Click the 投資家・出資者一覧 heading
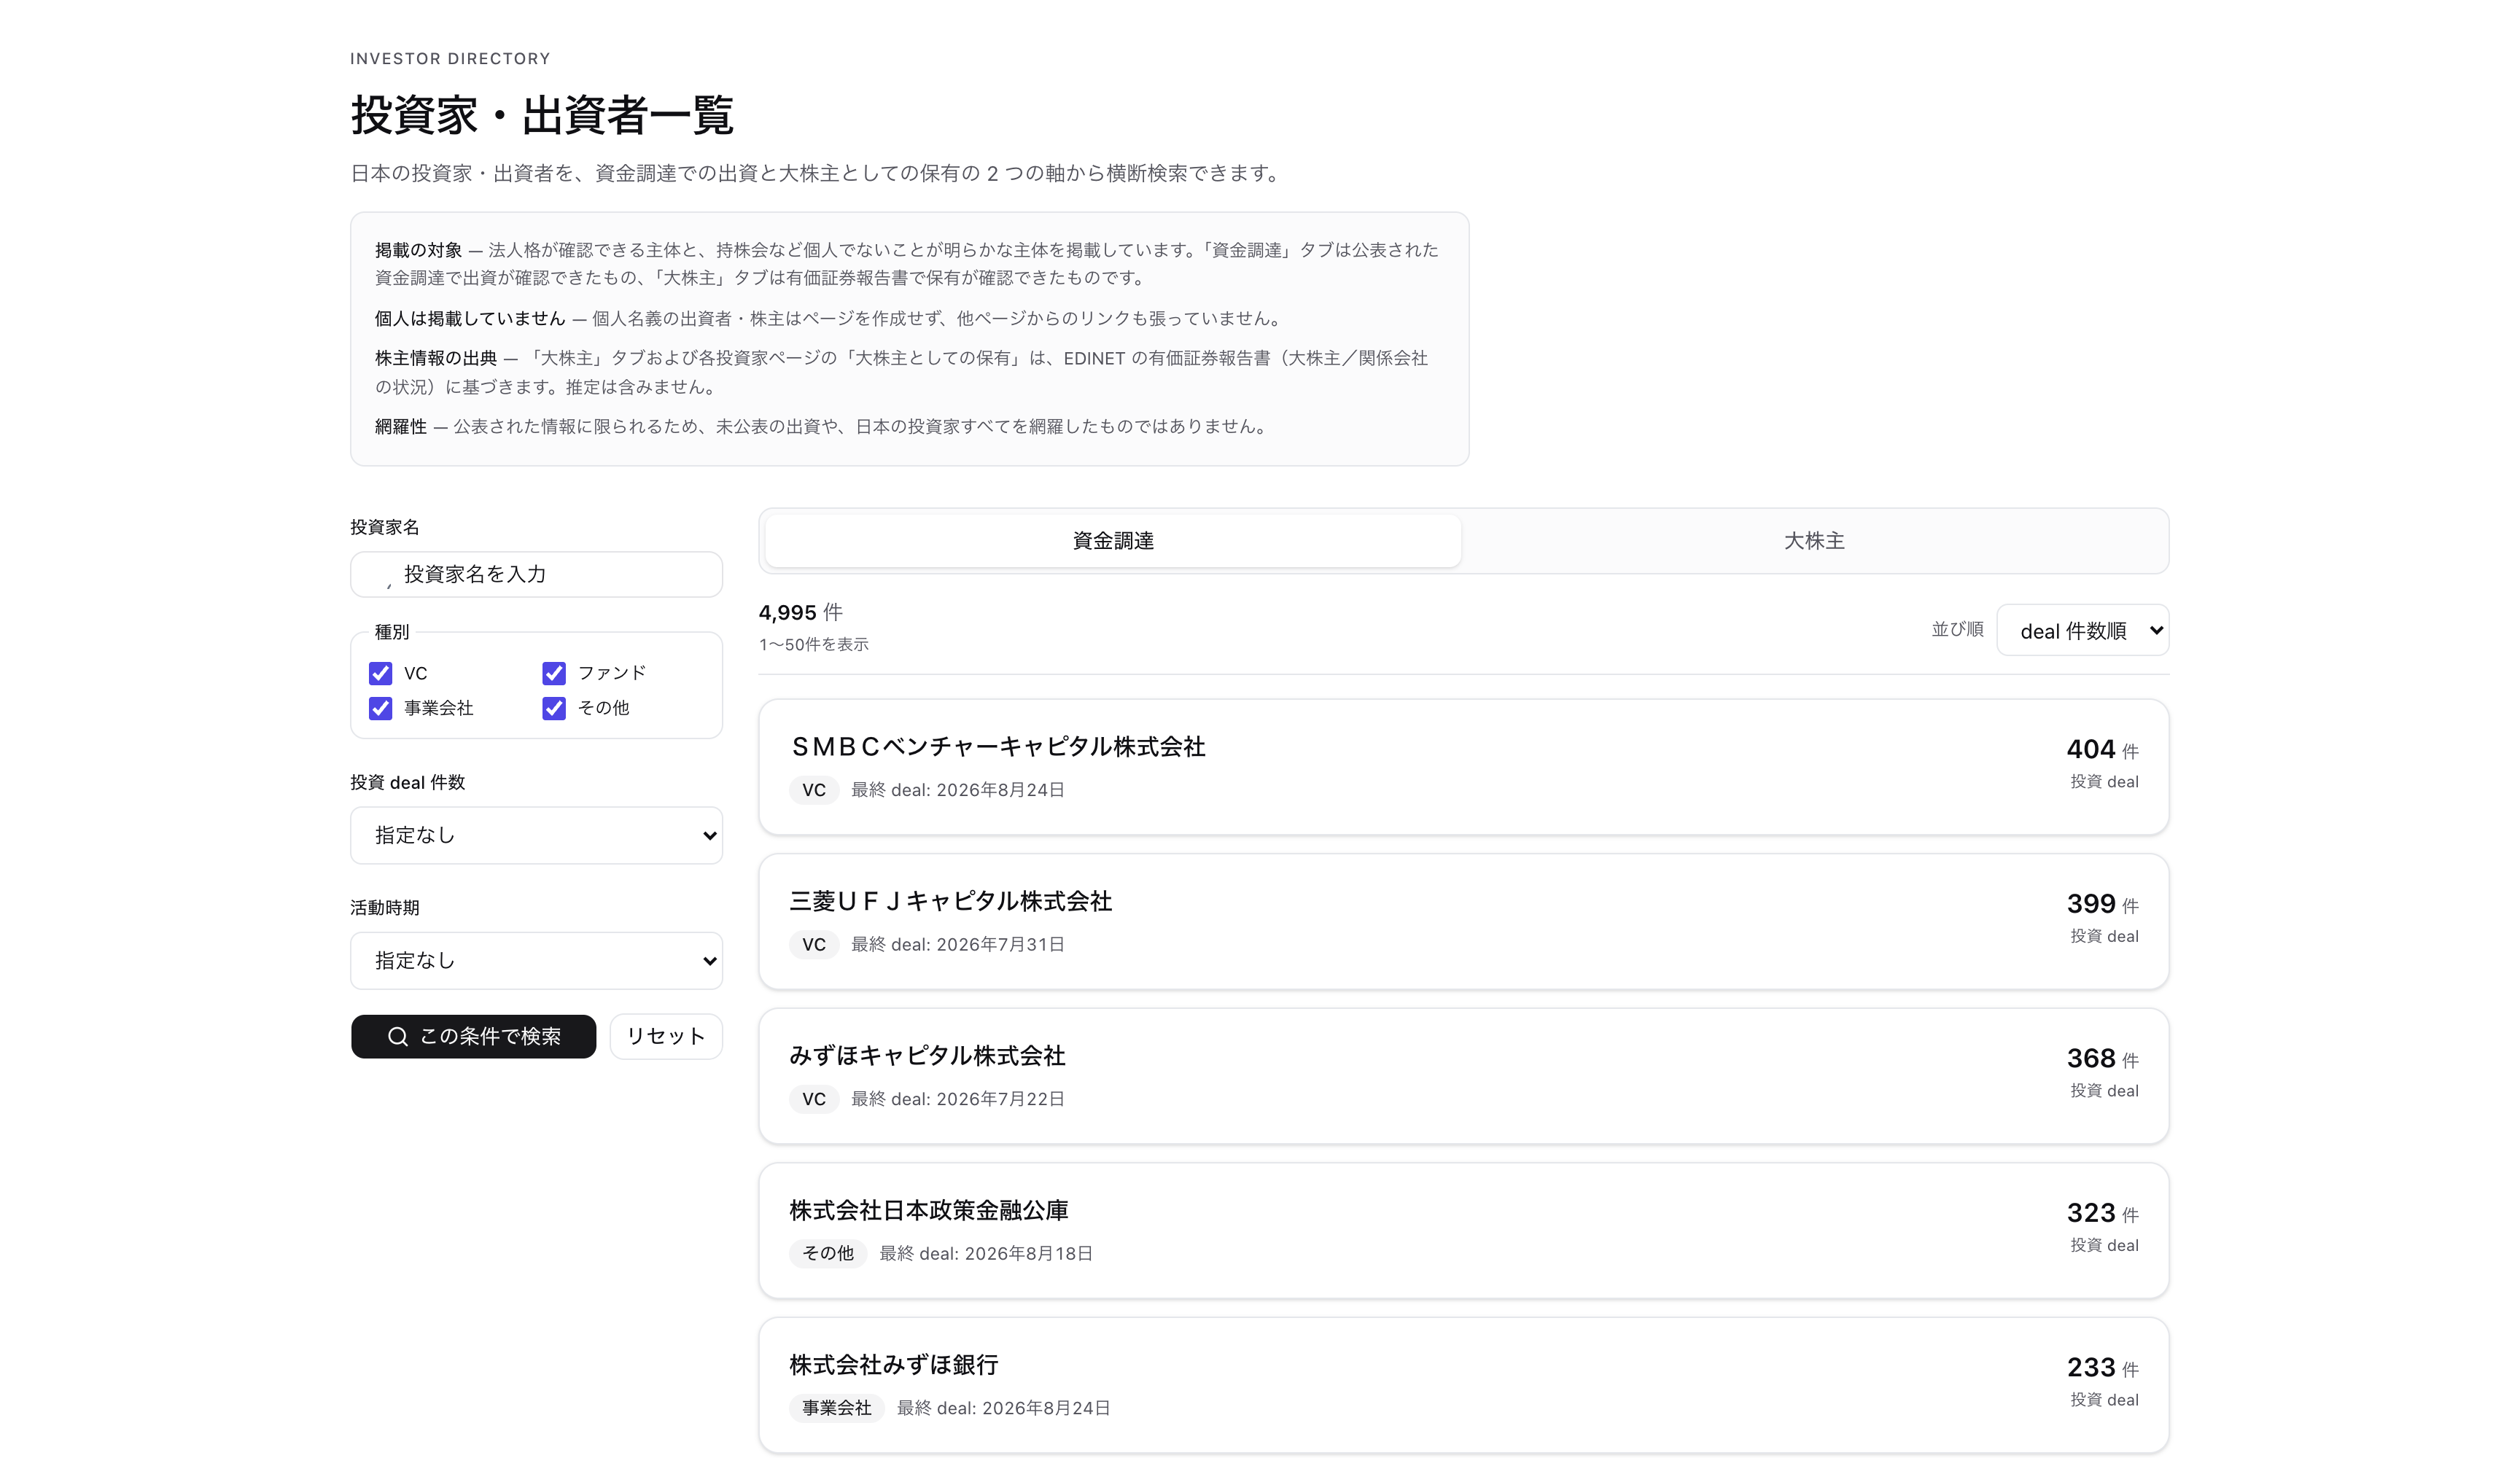The width and height of the screenshot is (2520, 1458). tap(542, 115)
